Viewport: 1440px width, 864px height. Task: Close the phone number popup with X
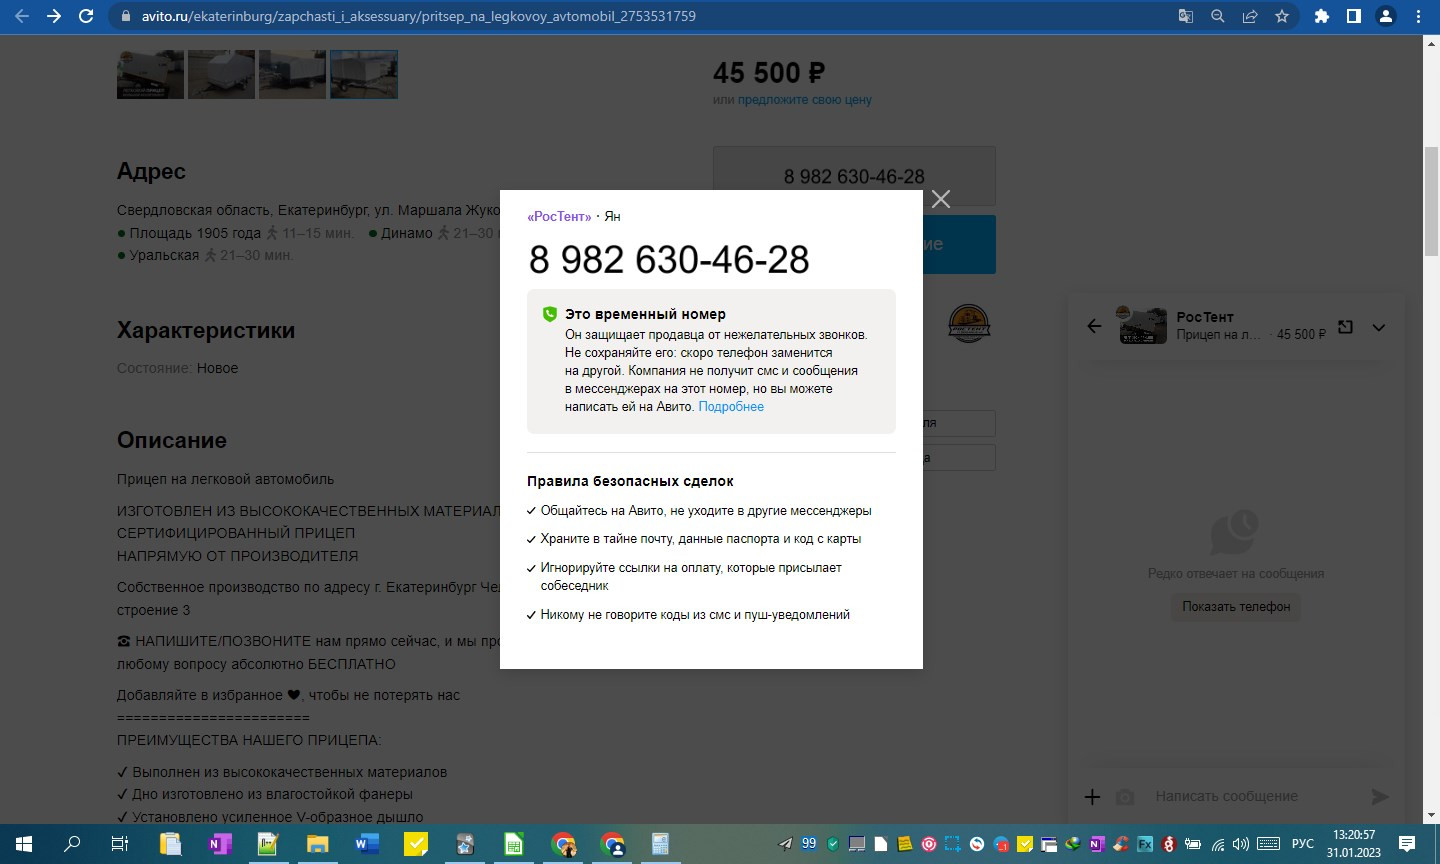point(941,199)
